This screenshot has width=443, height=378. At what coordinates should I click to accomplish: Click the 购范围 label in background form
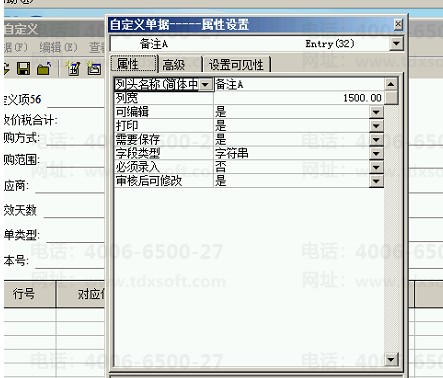coord(22,160)
